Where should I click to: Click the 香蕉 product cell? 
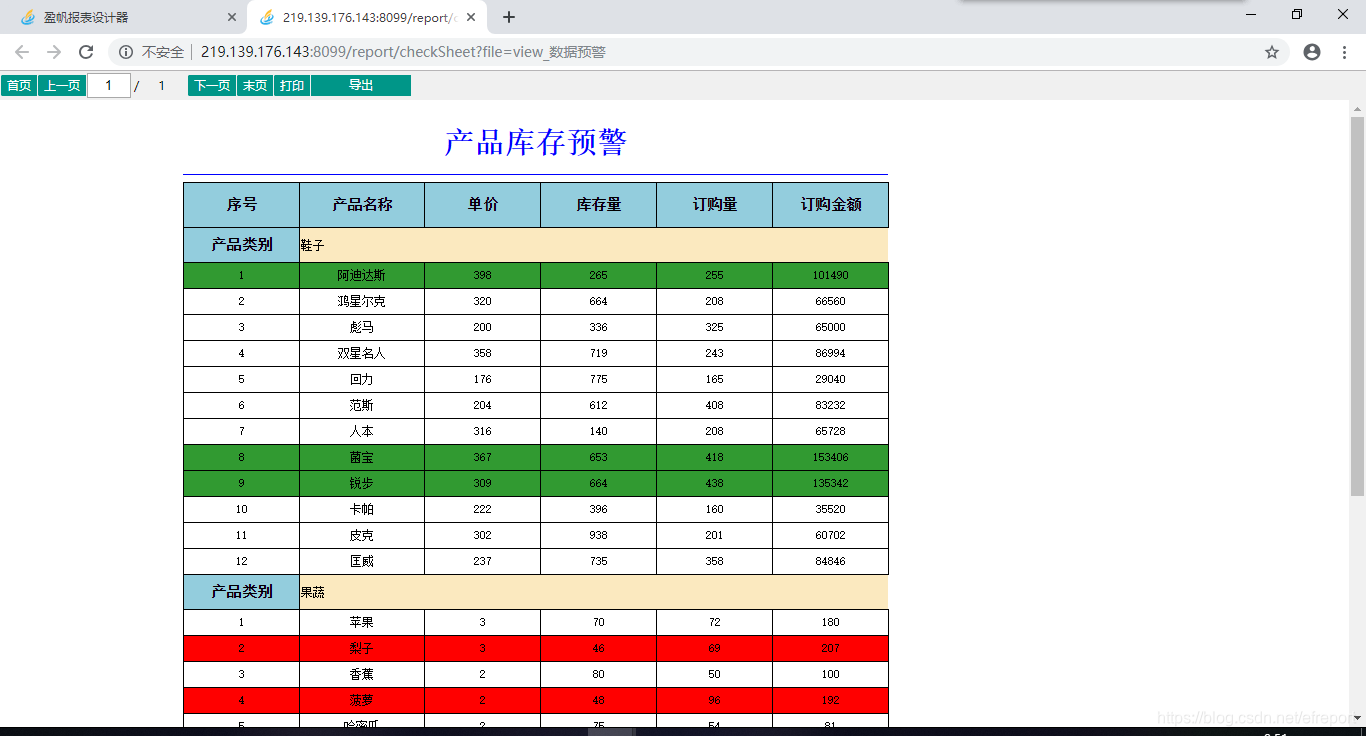(362, 674)
